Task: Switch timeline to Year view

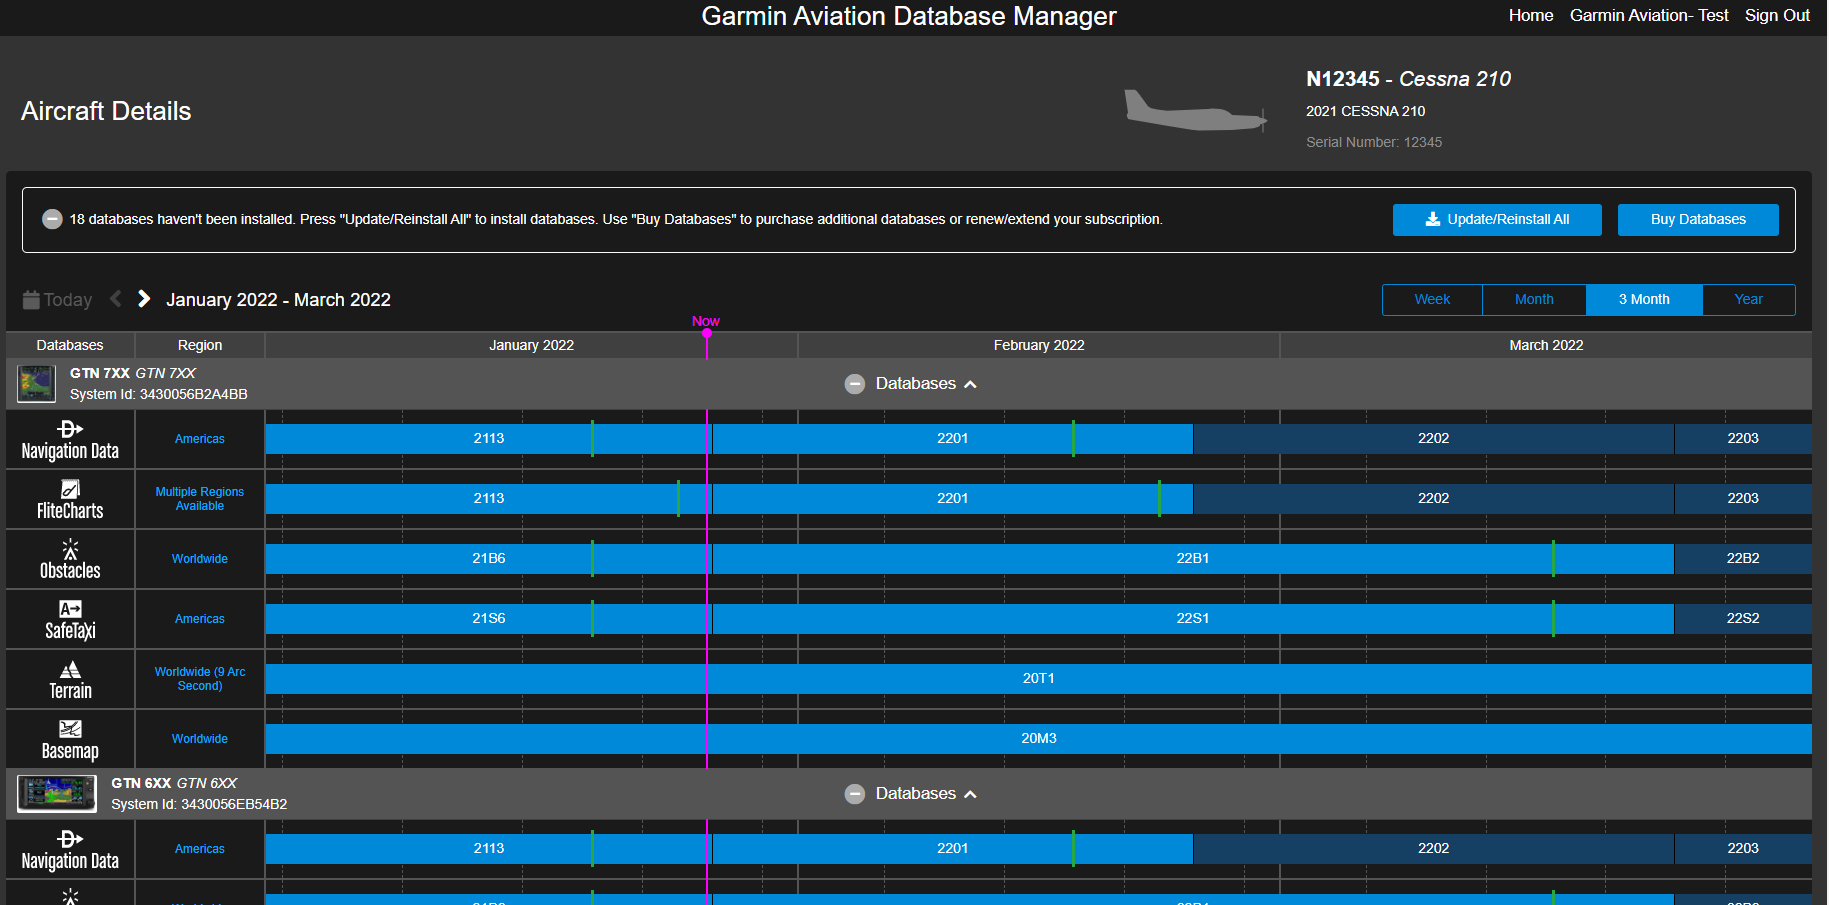Action: (x=1748, y=300)
